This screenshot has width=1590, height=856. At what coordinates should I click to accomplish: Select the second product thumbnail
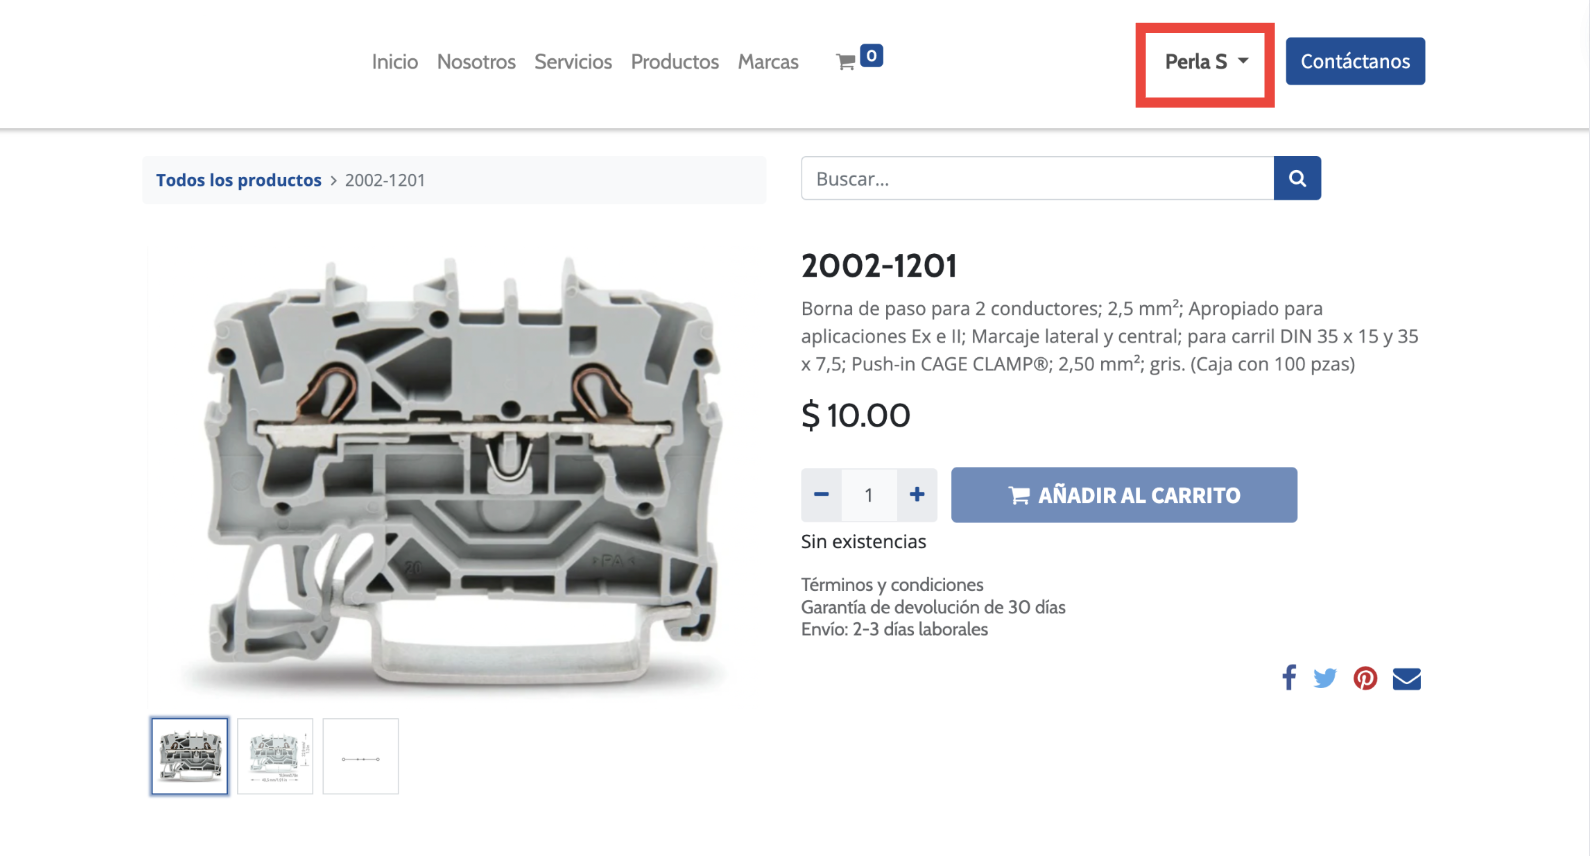pyautogui.click(x=275, y=756)
